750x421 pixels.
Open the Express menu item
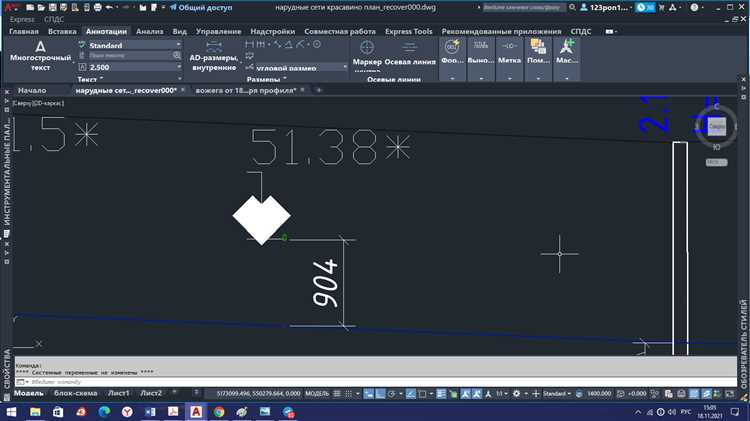click(x=22, y=19)
